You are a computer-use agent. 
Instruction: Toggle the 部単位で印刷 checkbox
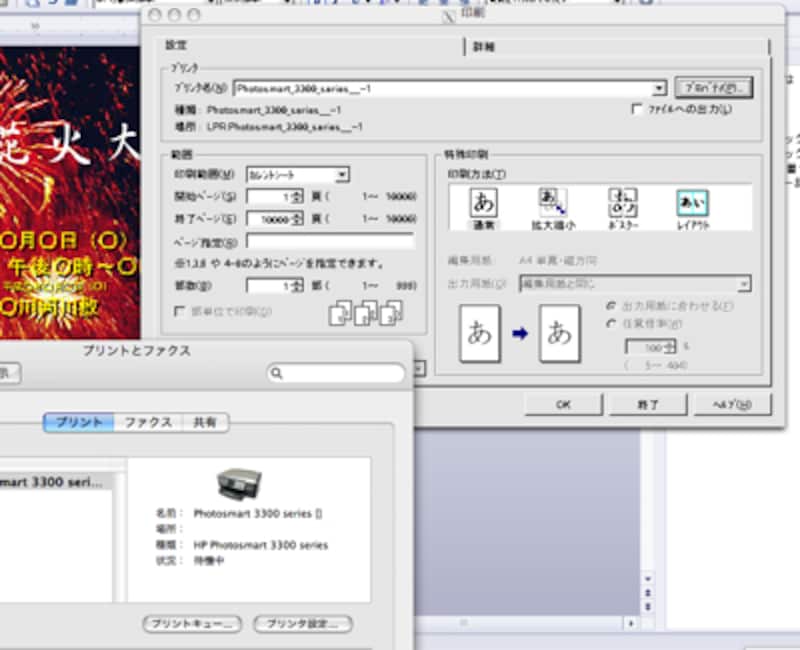point(180,311)
